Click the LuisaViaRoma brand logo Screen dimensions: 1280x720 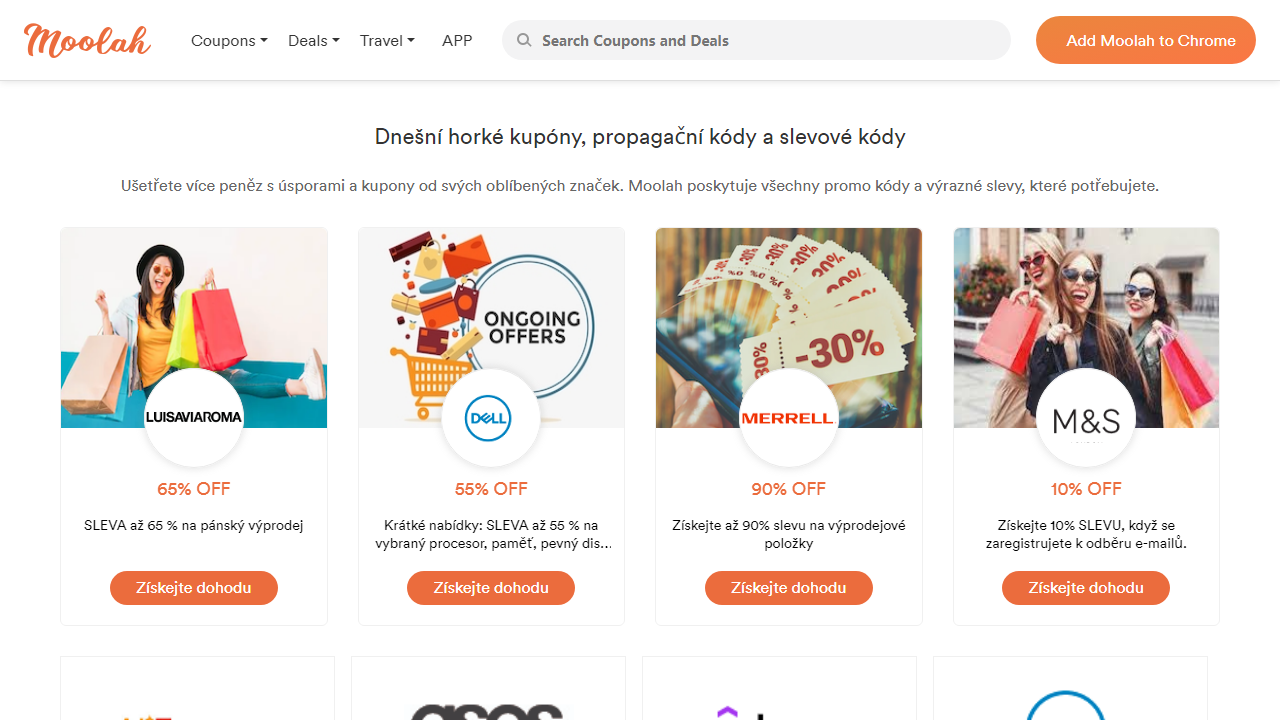(194, 417)
